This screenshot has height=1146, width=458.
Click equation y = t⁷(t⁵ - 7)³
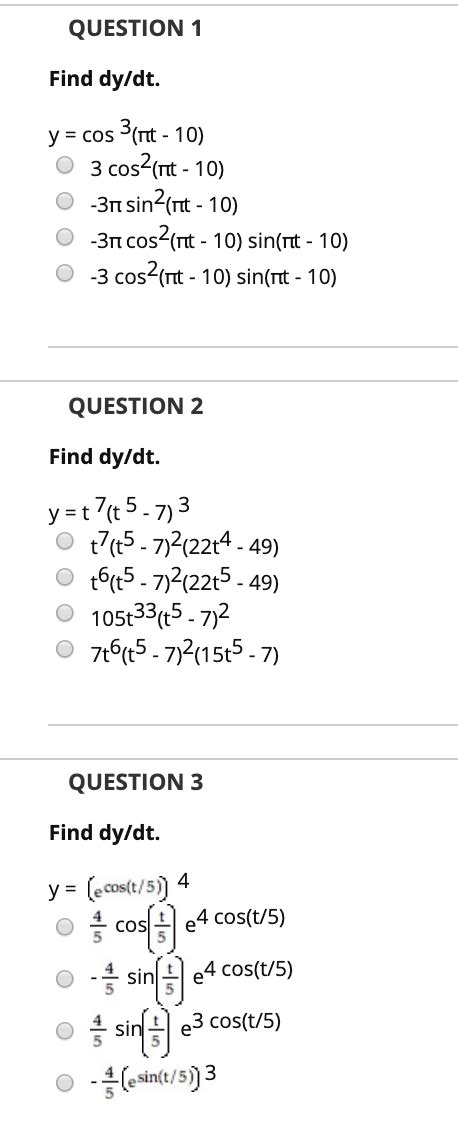click(121, 509)
